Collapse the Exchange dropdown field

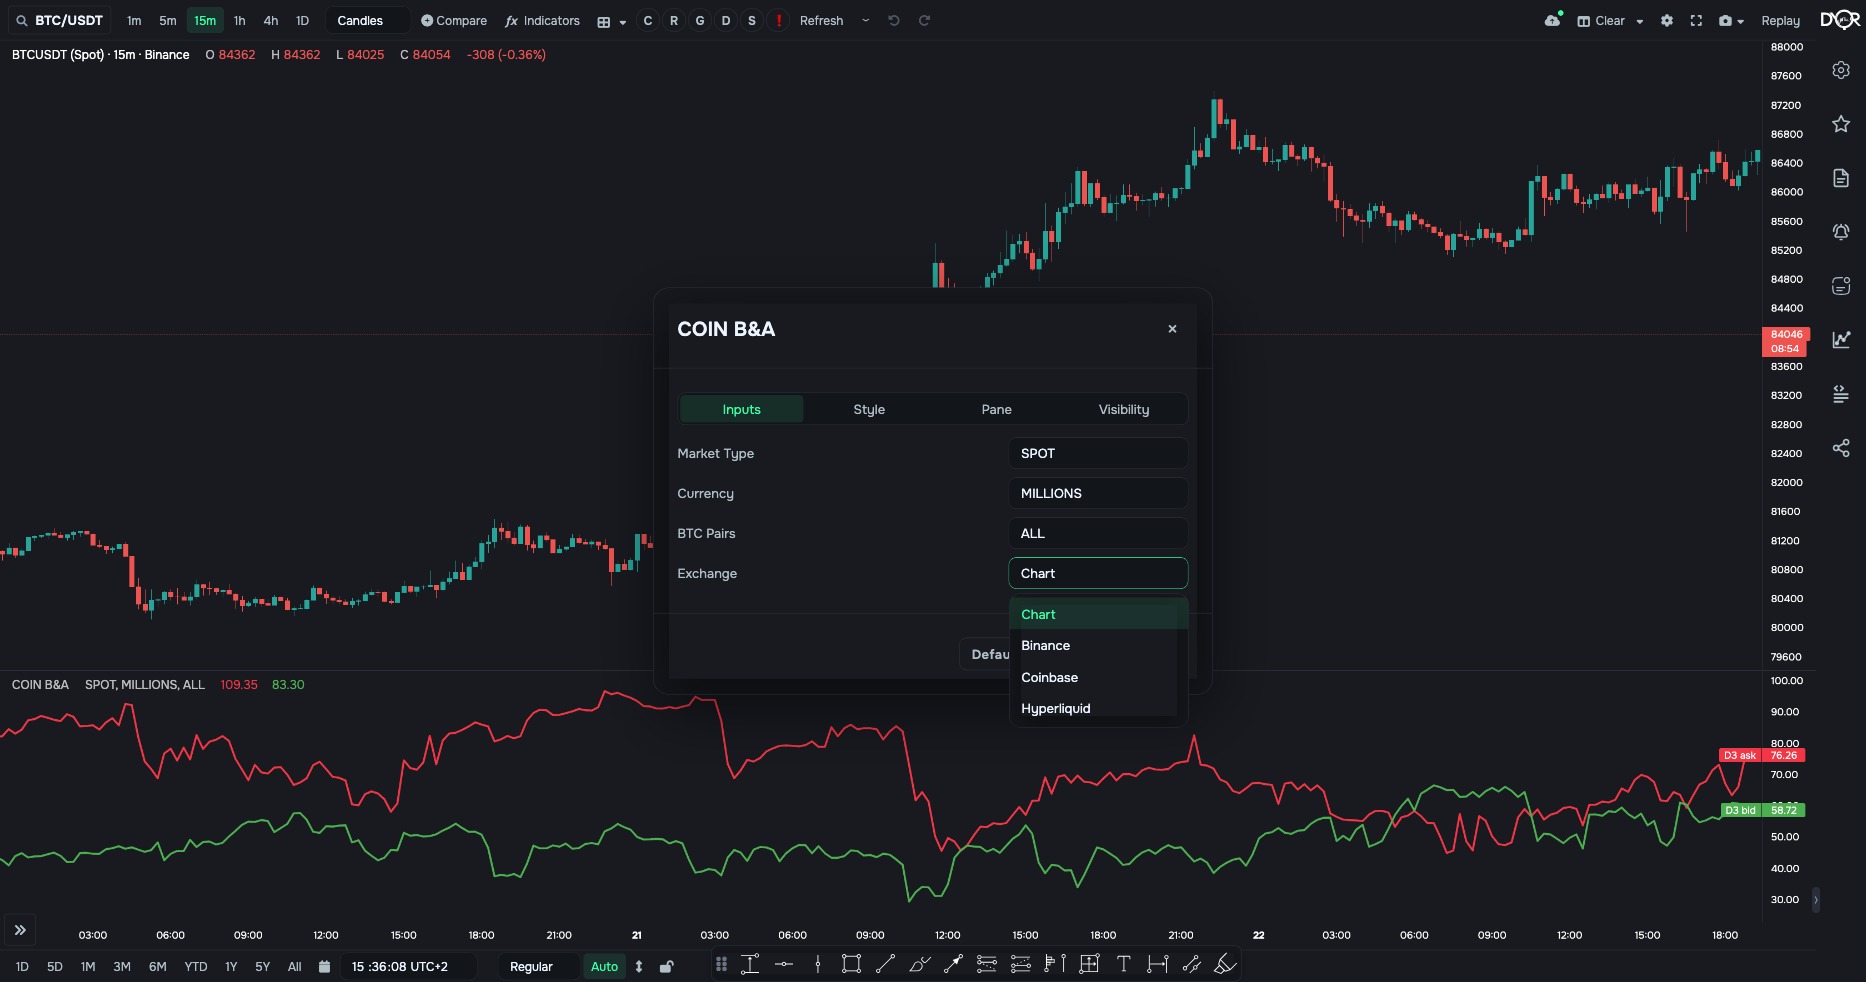(x=1098, y=573)
